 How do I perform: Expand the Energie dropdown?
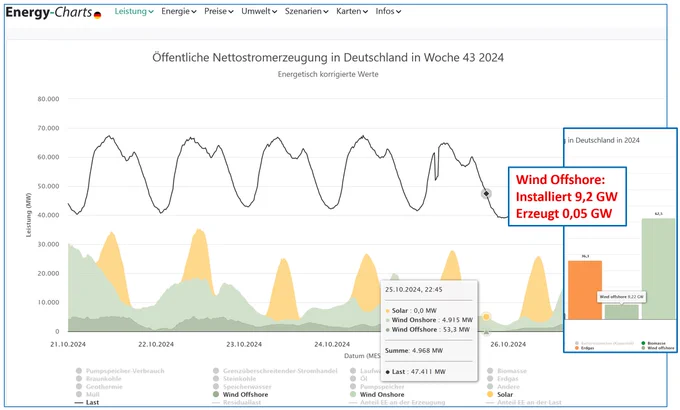pos(179,11)
